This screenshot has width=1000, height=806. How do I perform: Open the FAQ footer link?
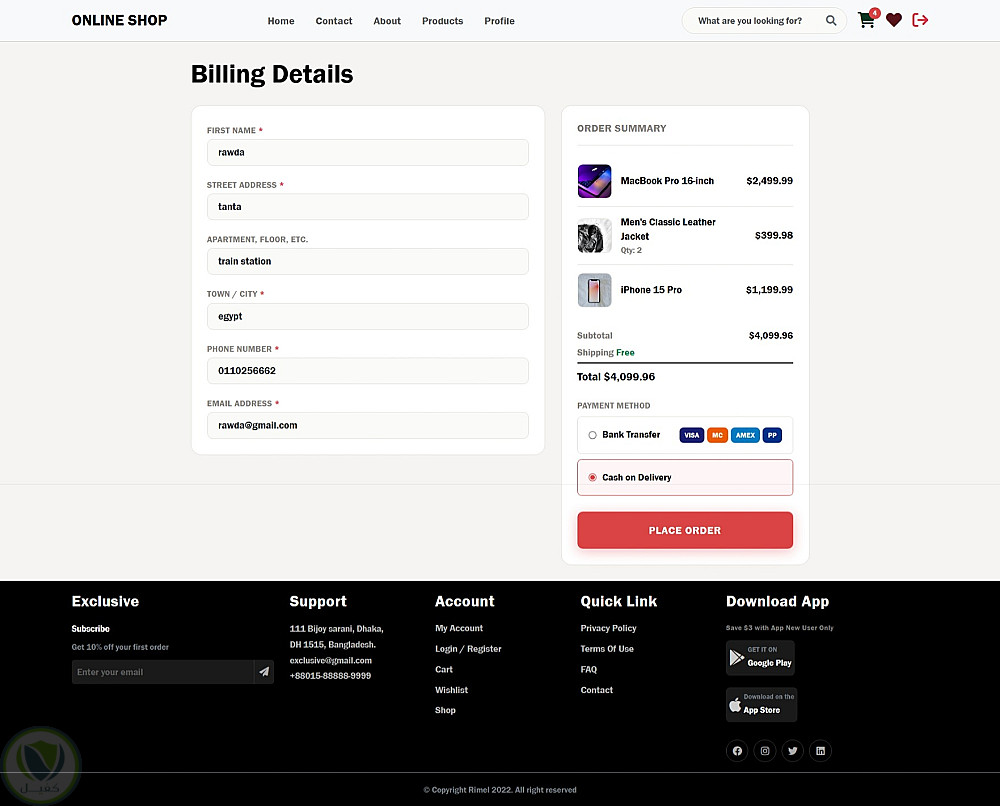coord(589,670)
